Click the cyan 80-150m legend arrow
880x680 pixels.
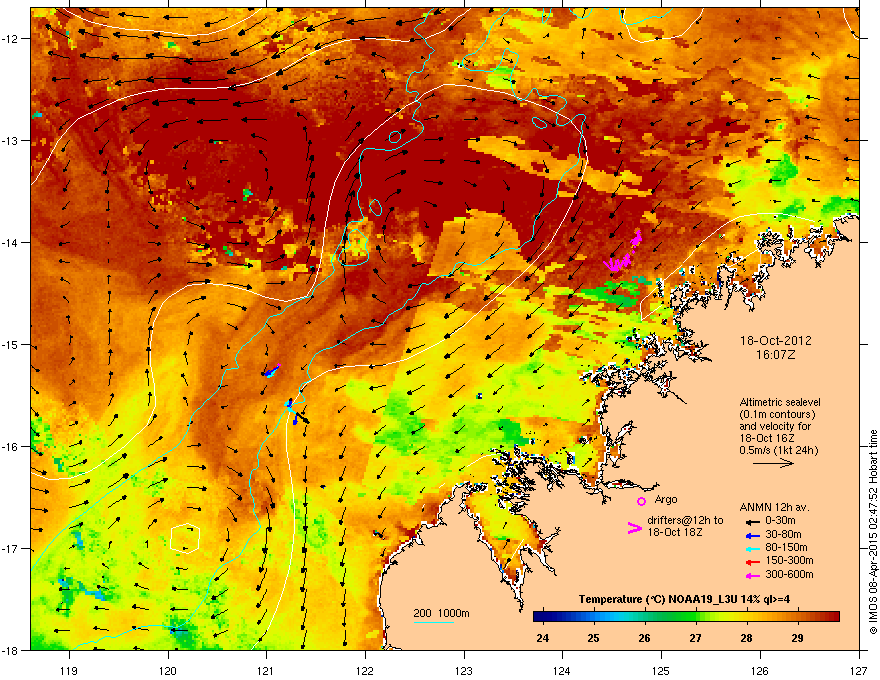(x=752, y=549)
